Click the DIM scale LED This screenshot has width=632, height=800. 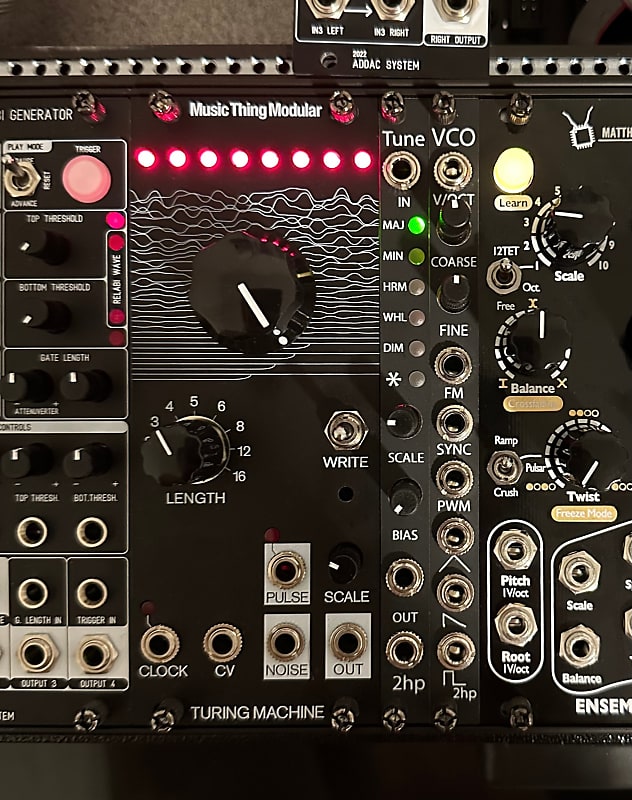click(x=417, y=348)
